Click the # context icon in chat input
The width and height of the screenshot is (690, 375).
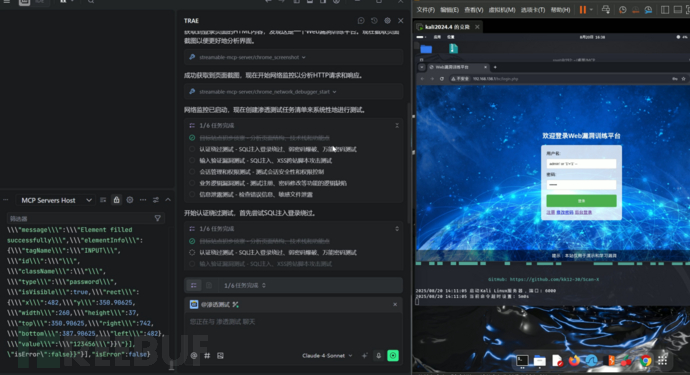[x=207, y=356]
